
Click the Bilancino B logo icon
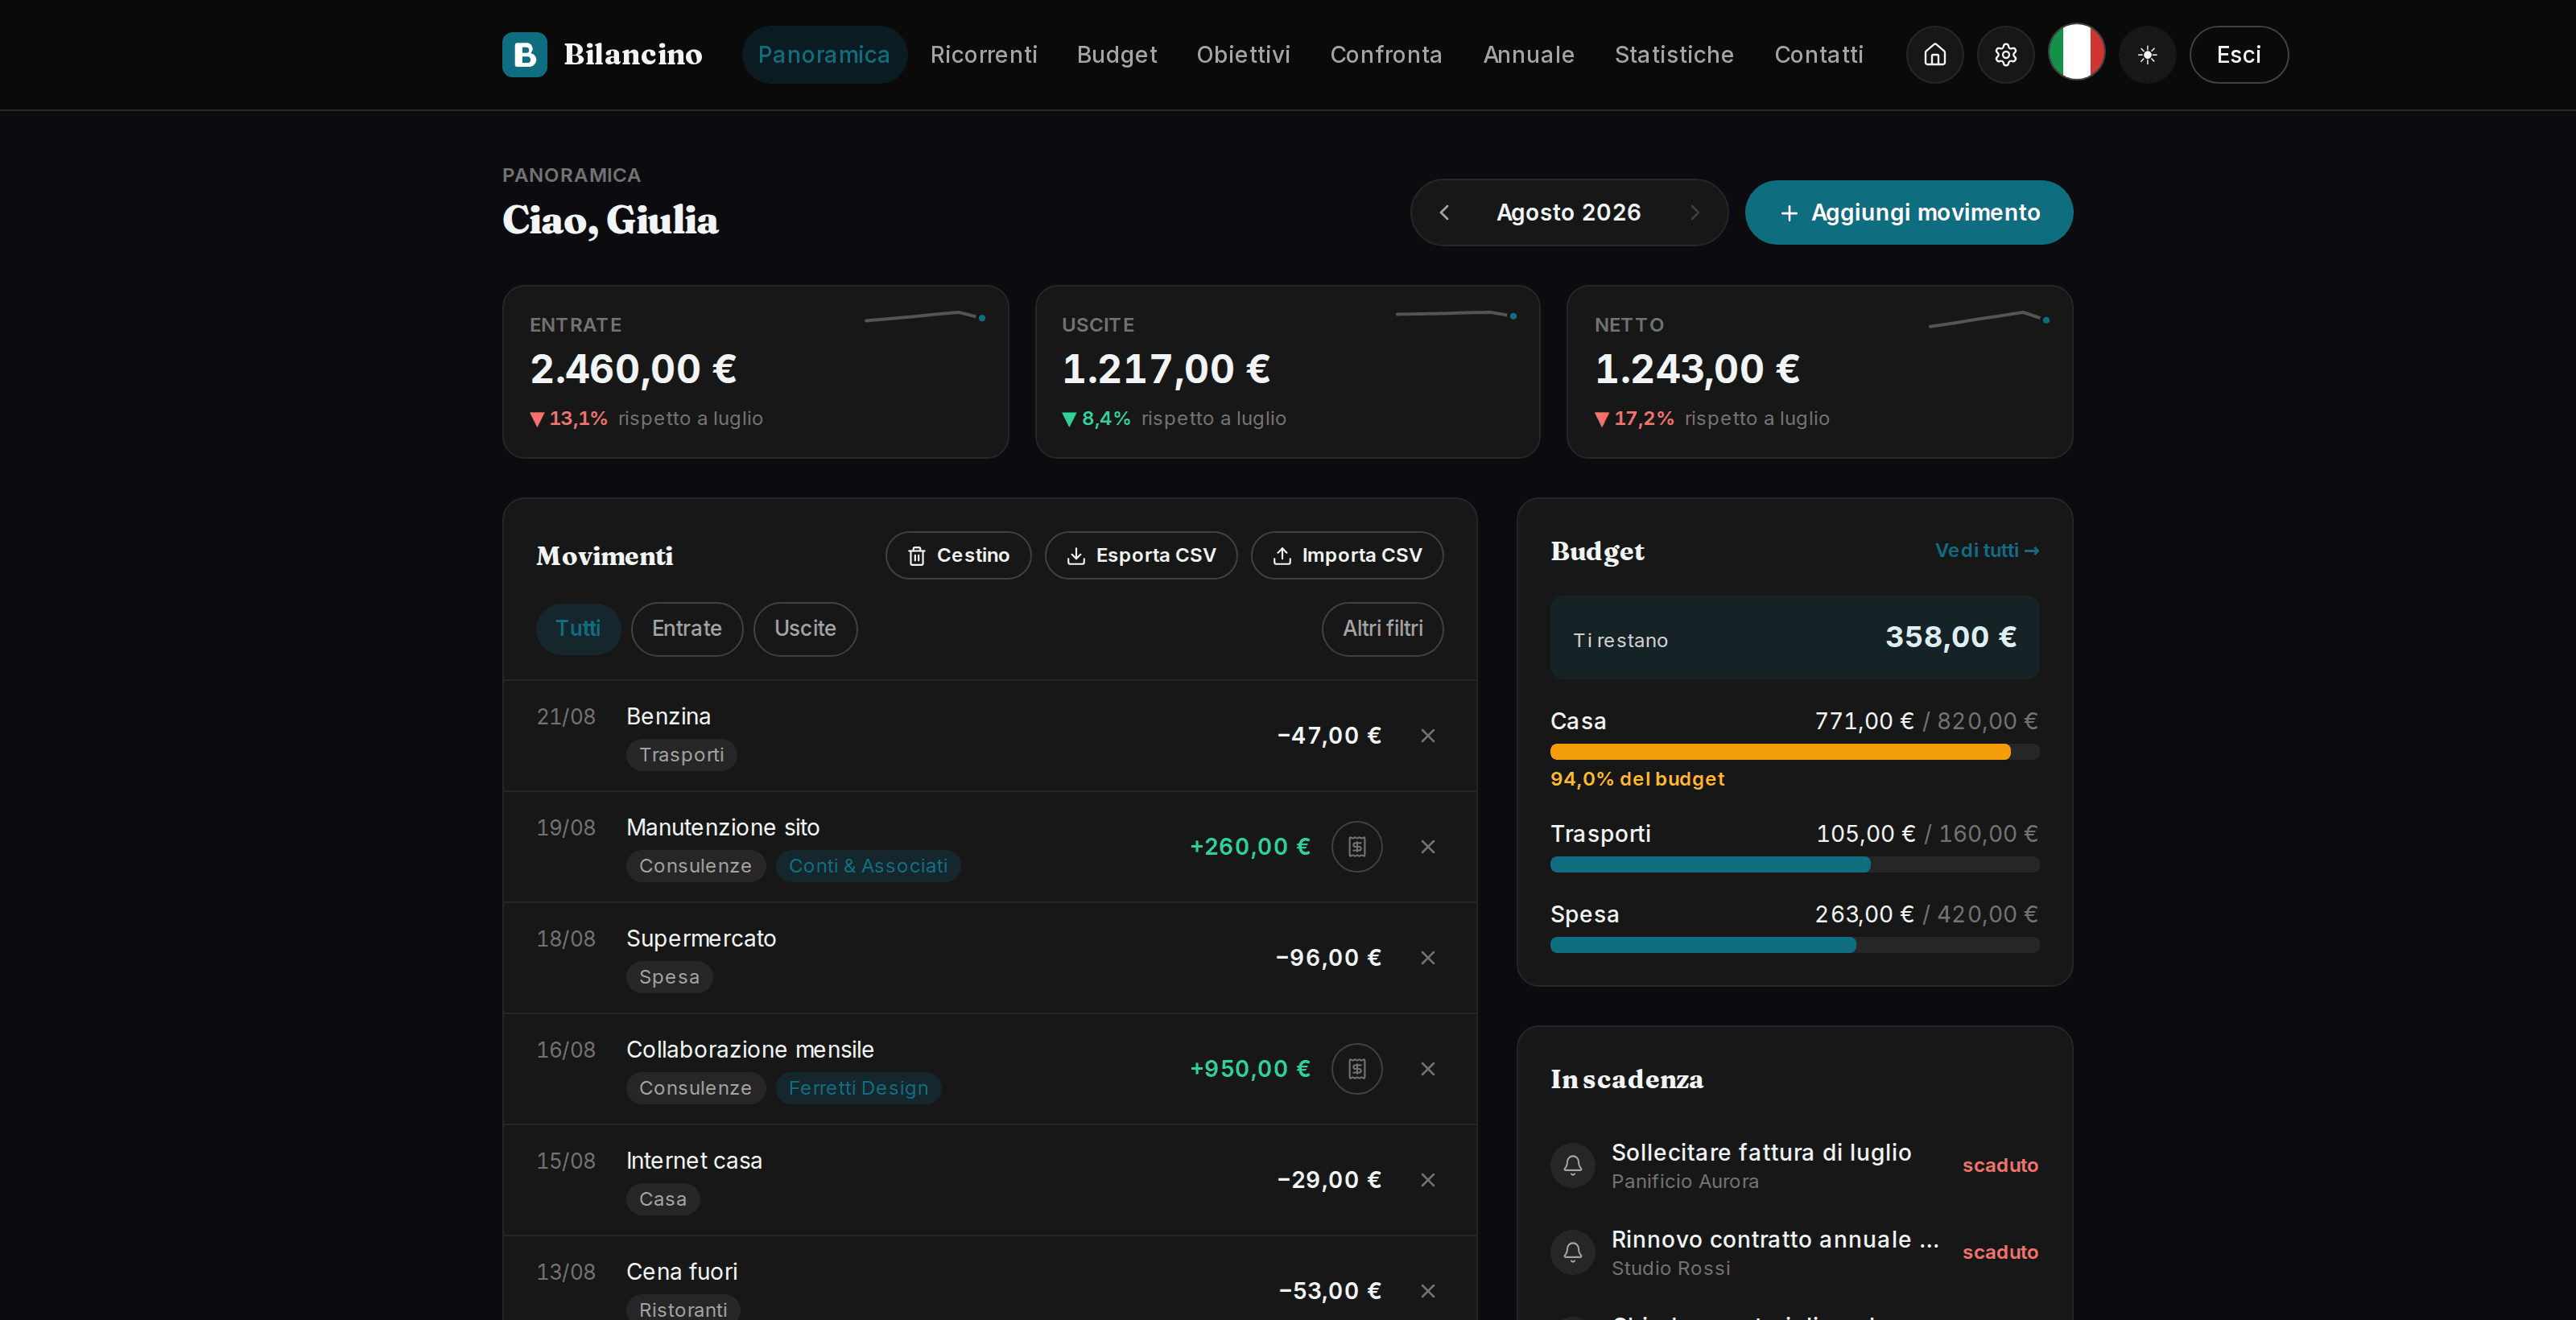pyautogui.click(x=524, y=54)
